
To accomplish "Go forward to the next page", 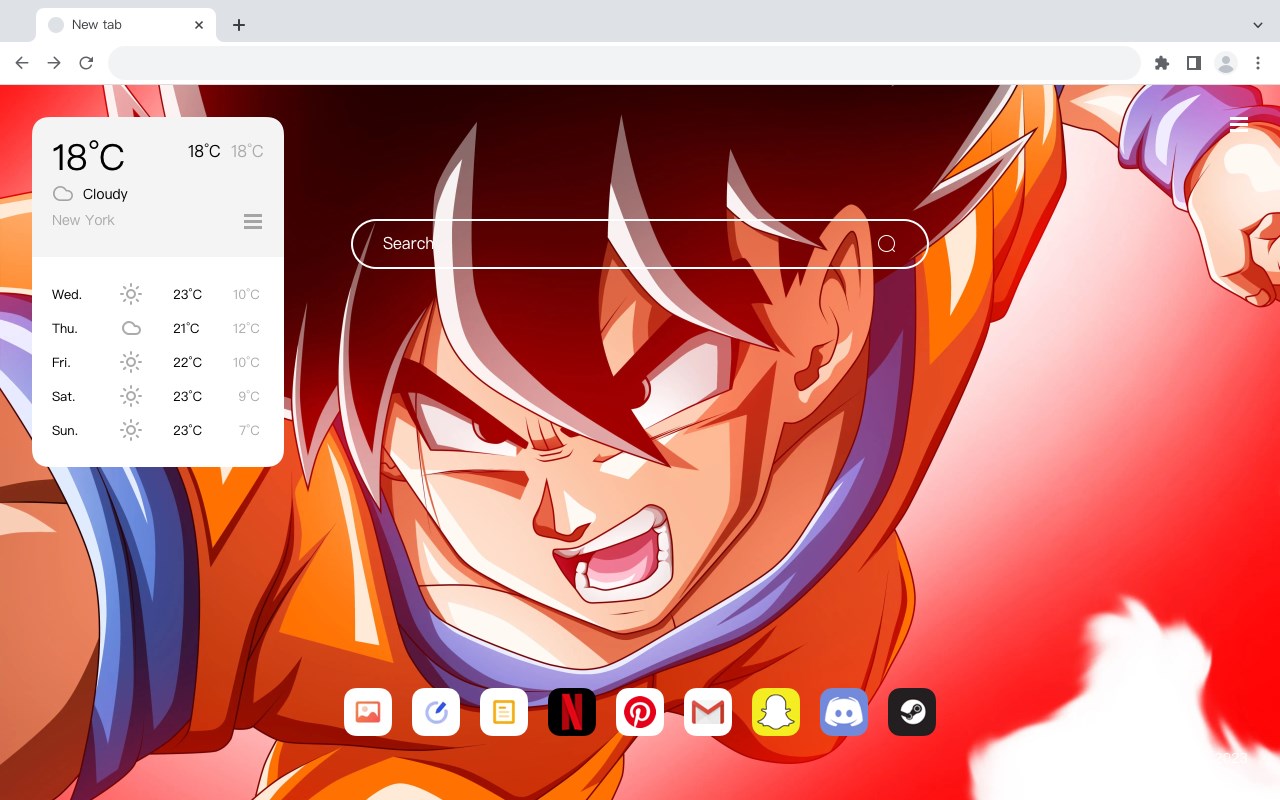I will pos(54,63).
